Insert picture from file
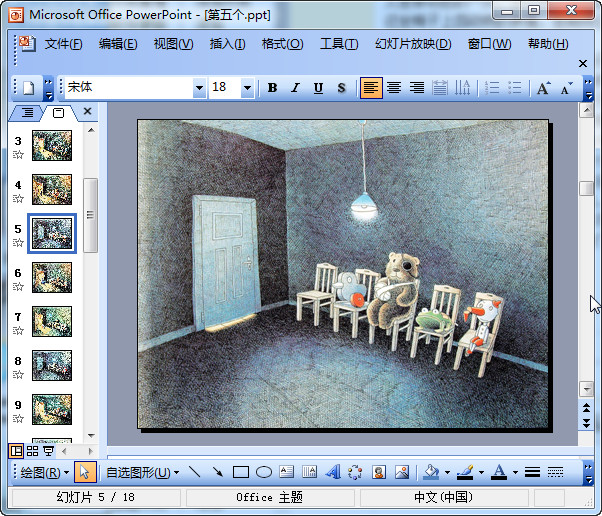This screenshot has width=602, height=516. [402, 472]
